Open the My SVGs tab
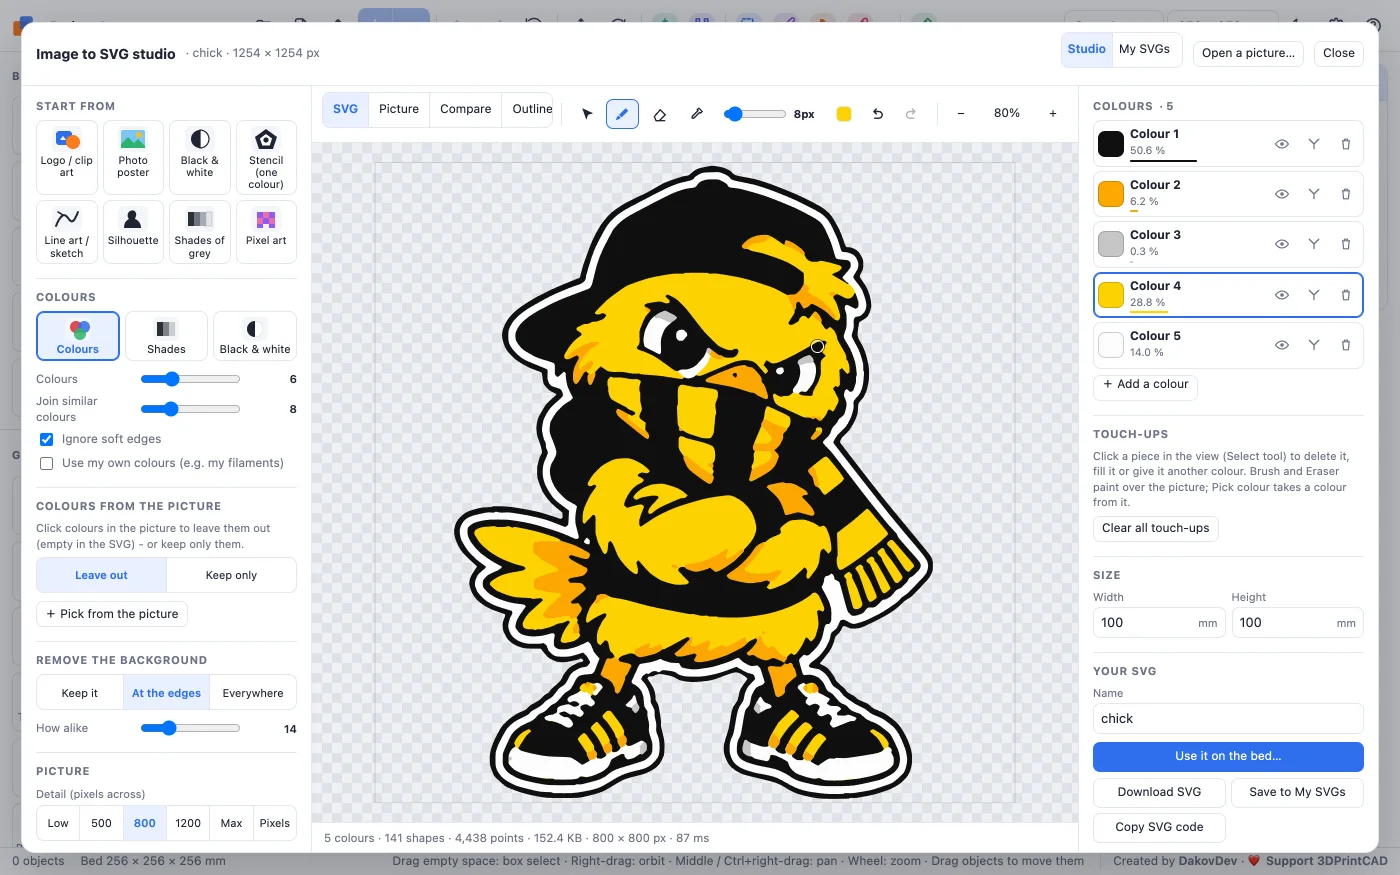Screen dimensions: 1400x875 (x=1144, y=49)
